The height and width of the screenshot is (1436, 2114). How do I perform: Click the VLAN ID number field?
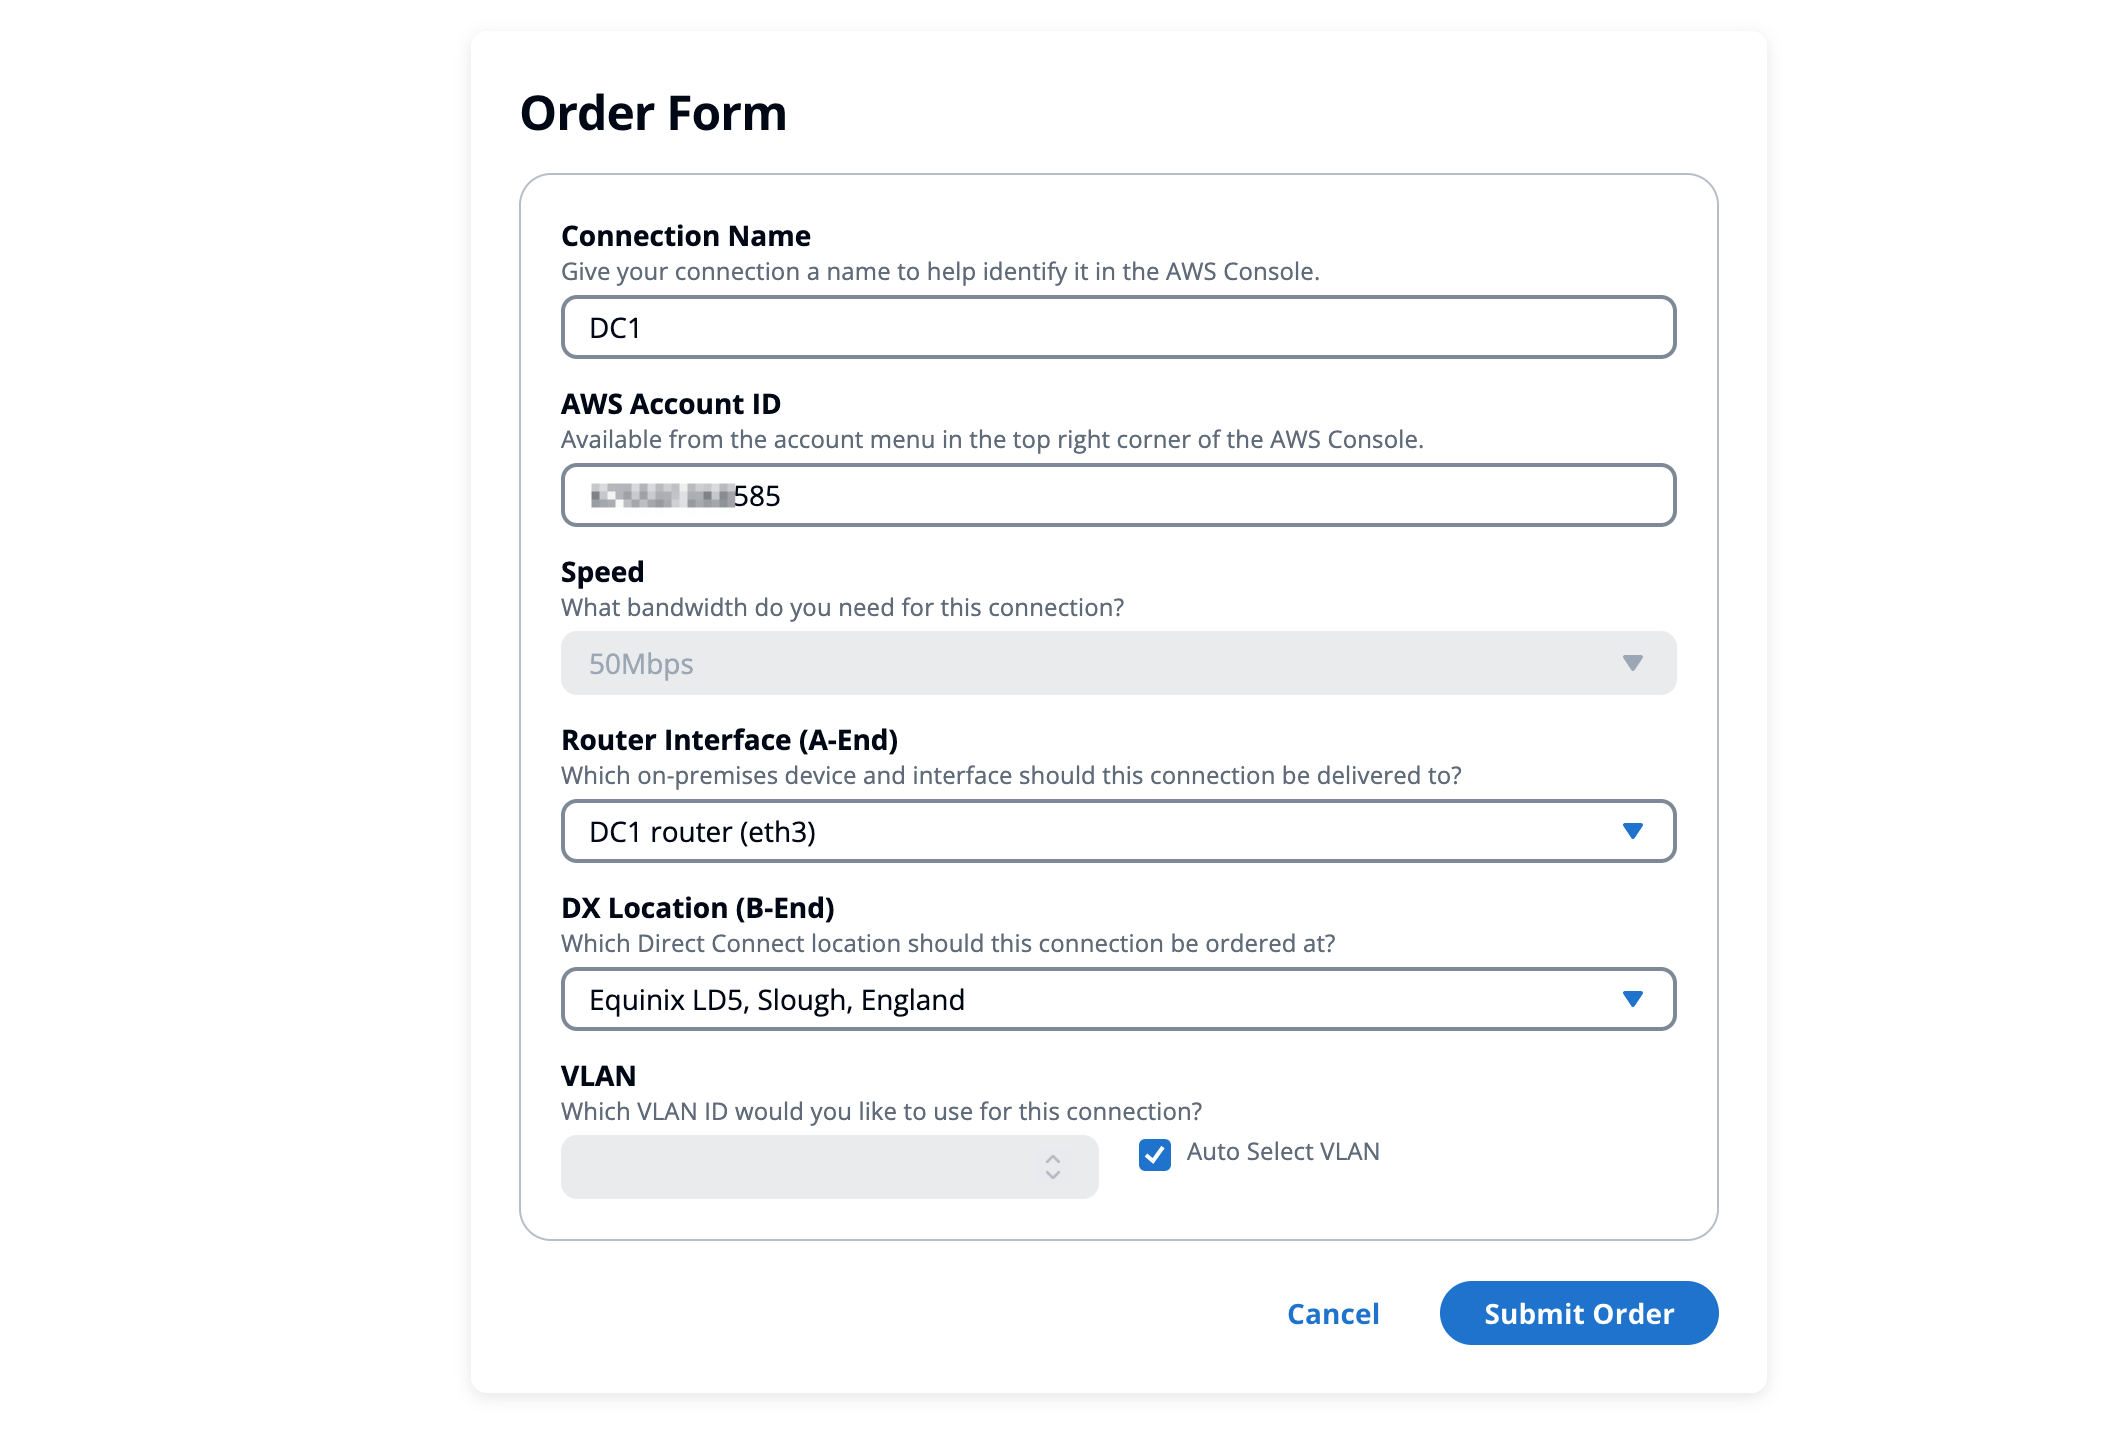coord(800,1167)
